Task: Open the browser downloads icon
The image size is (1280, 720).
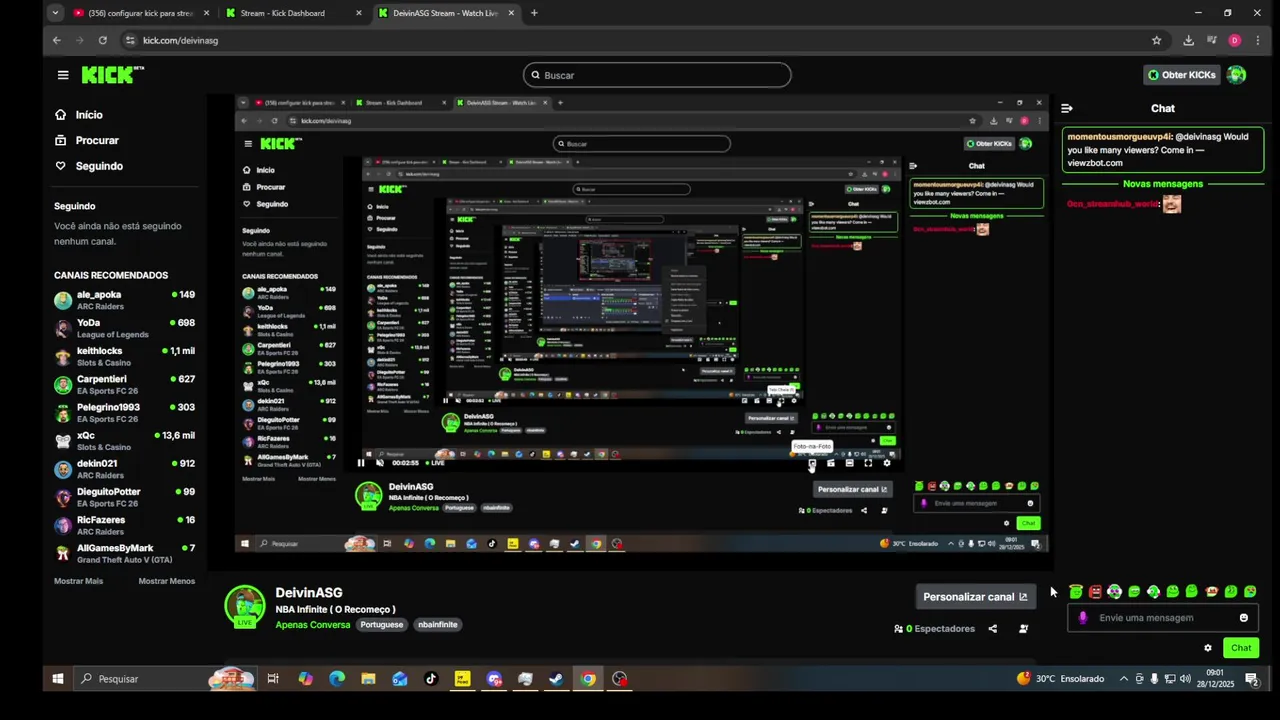Action: (x=1188, y=40)
